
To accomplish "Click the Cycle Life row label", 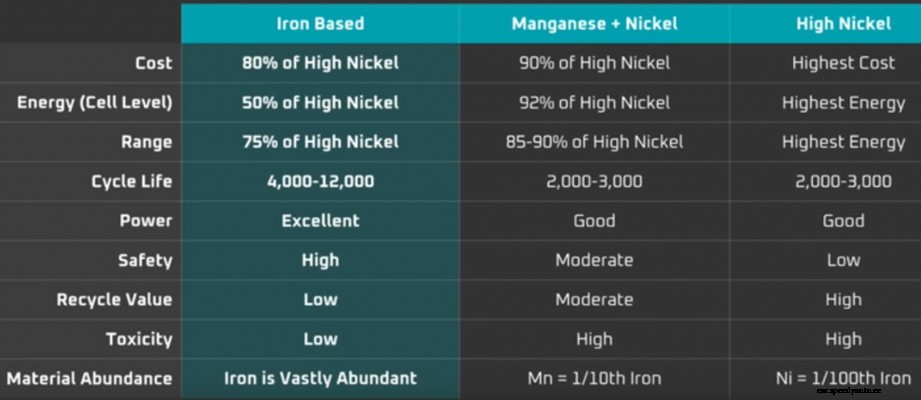I will click(131, 182).
